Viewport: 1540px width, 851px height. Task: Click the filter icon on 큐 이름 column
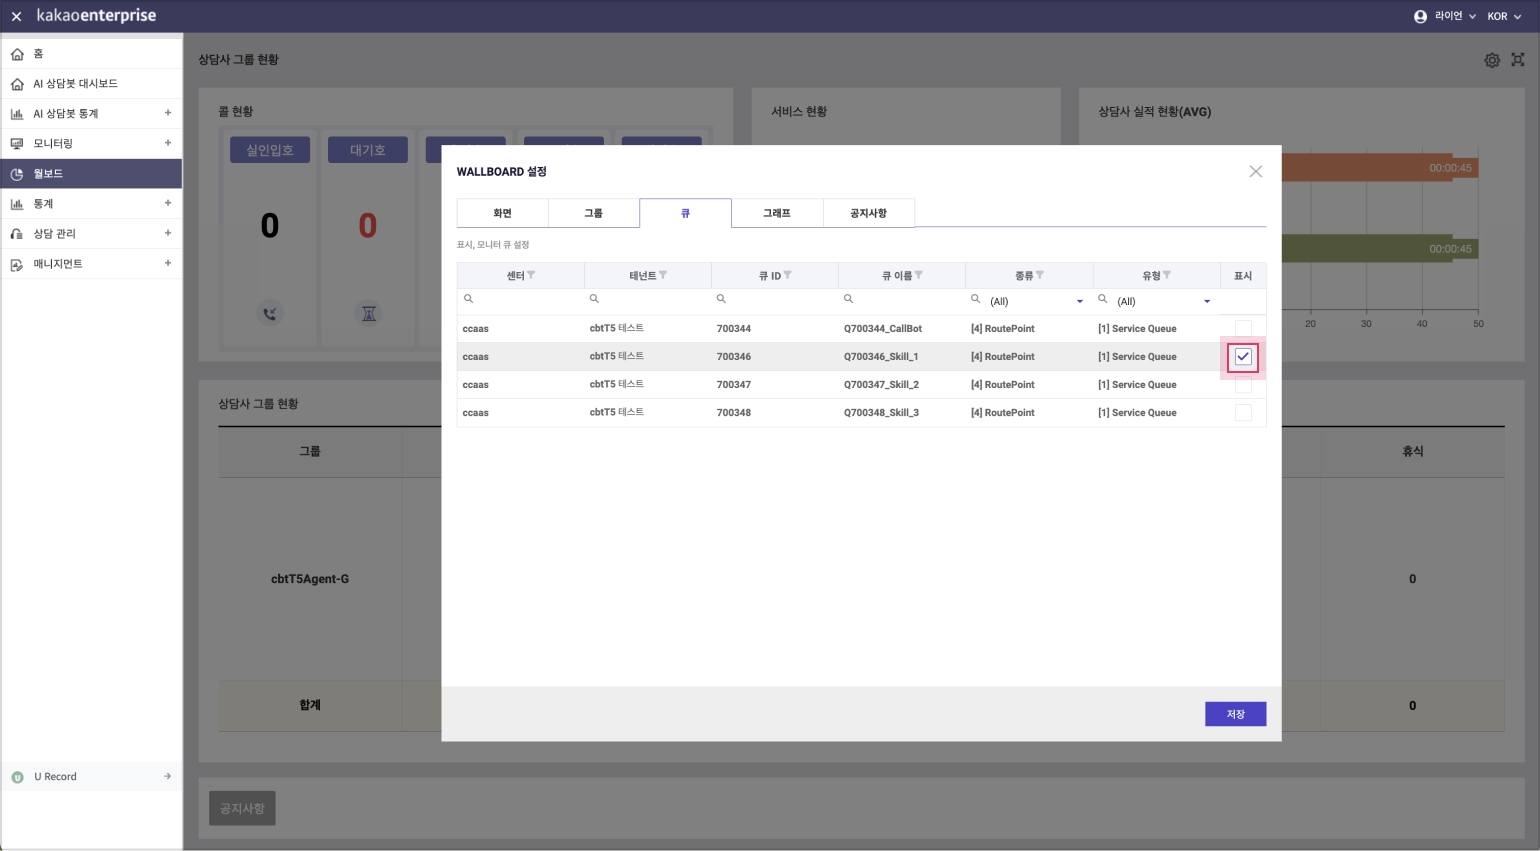(x=919, y=275)
